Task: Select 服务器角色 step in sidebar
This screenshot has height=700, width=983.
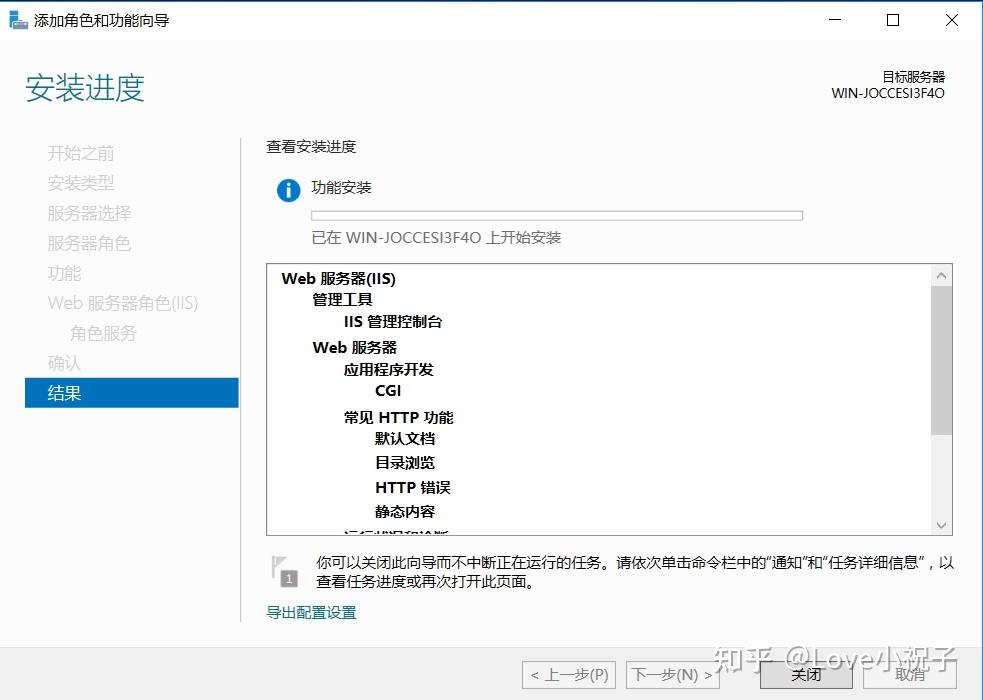Action: tap(89, 243)
